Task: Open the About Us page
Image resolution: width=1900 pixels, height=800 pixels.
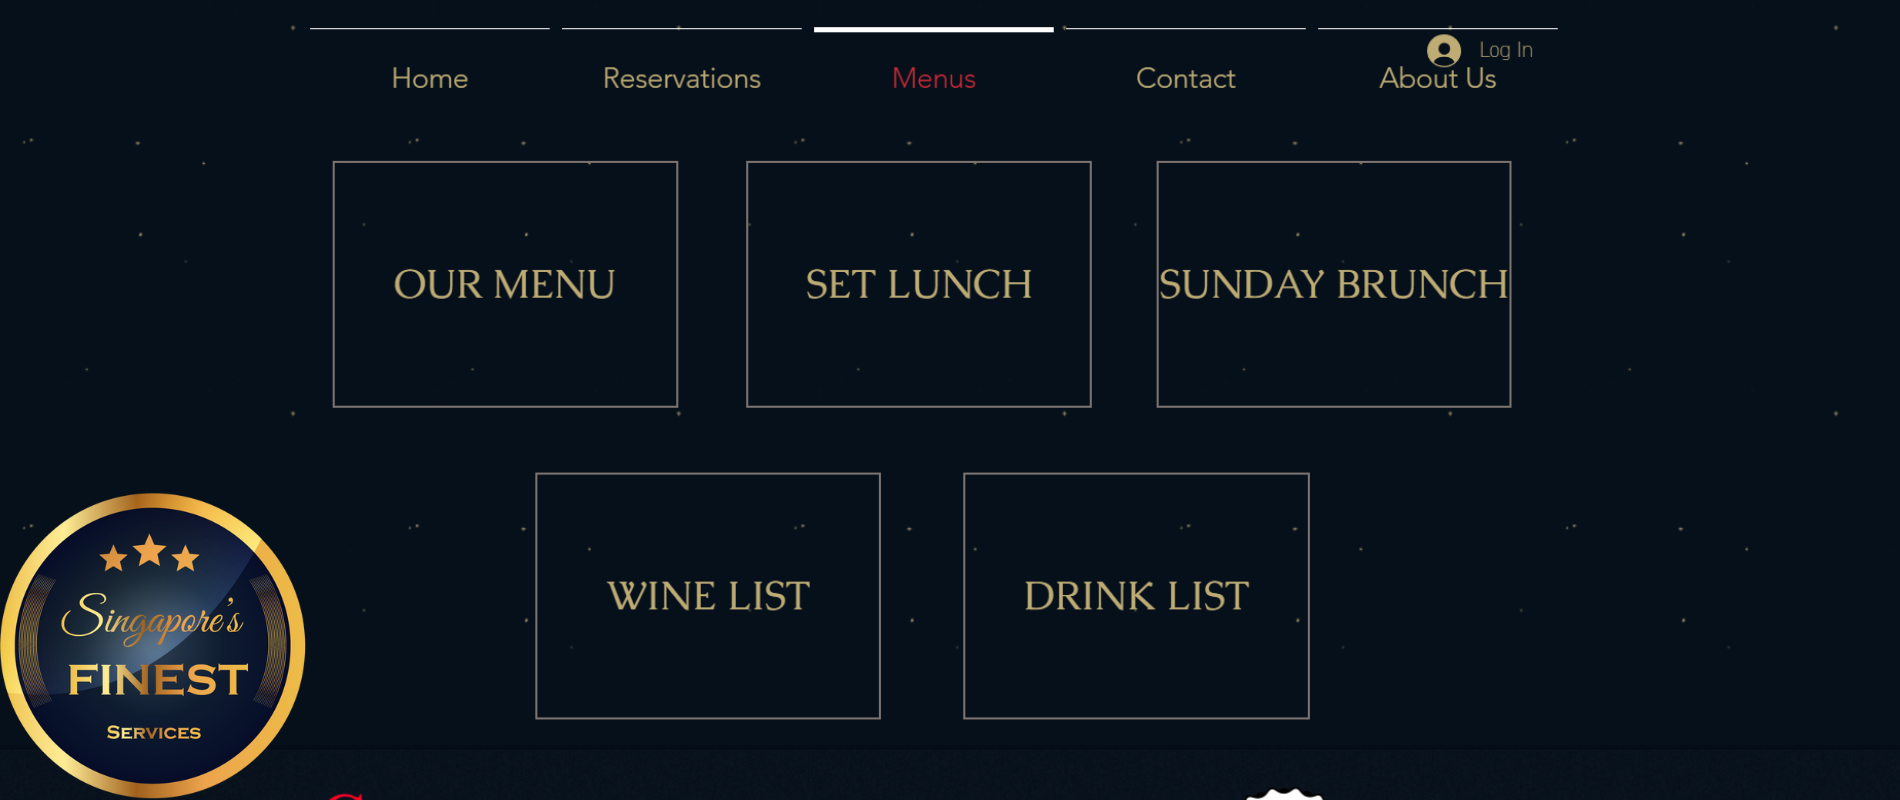Action: 1437,80
